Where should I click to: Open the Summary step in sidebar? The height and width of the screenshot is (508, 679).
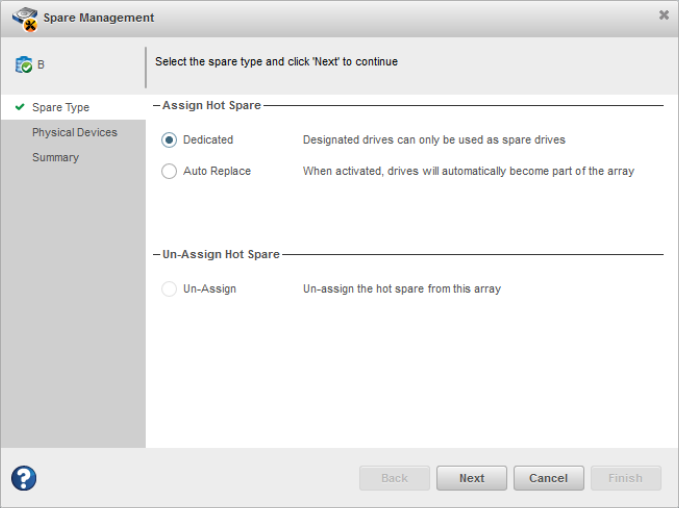coord(55,158)
